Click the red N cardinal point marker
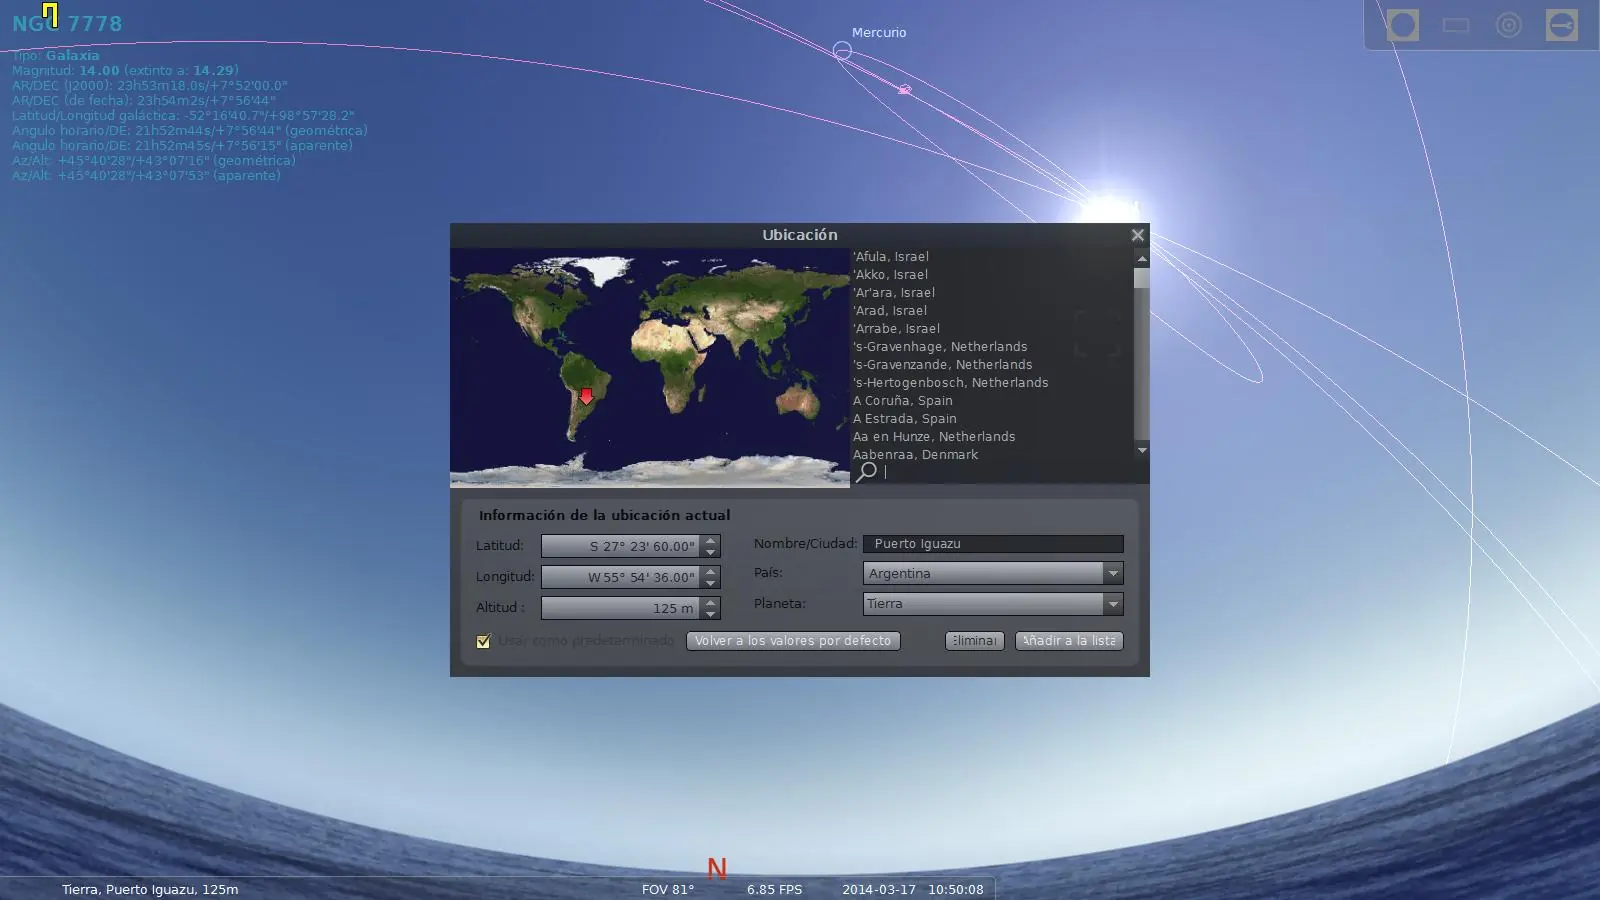Viewport: 1600px width, 900px height. [x=717, y=869]
